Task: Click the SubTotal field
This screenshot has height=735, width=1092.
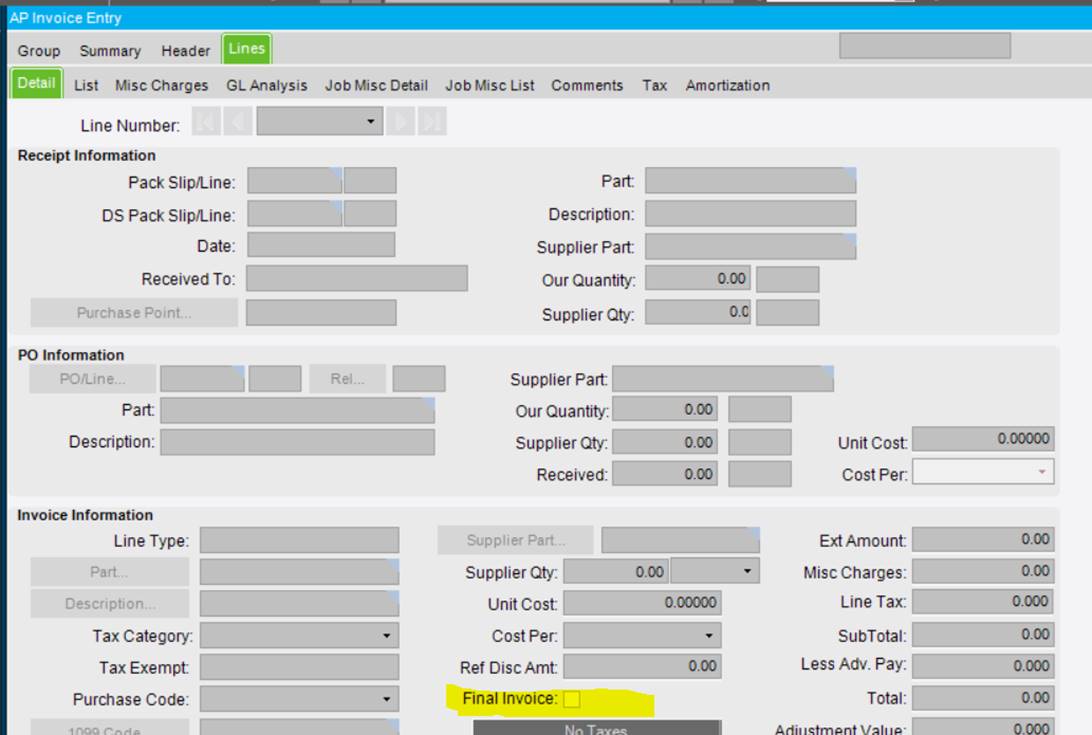Action: coord(983,634)
